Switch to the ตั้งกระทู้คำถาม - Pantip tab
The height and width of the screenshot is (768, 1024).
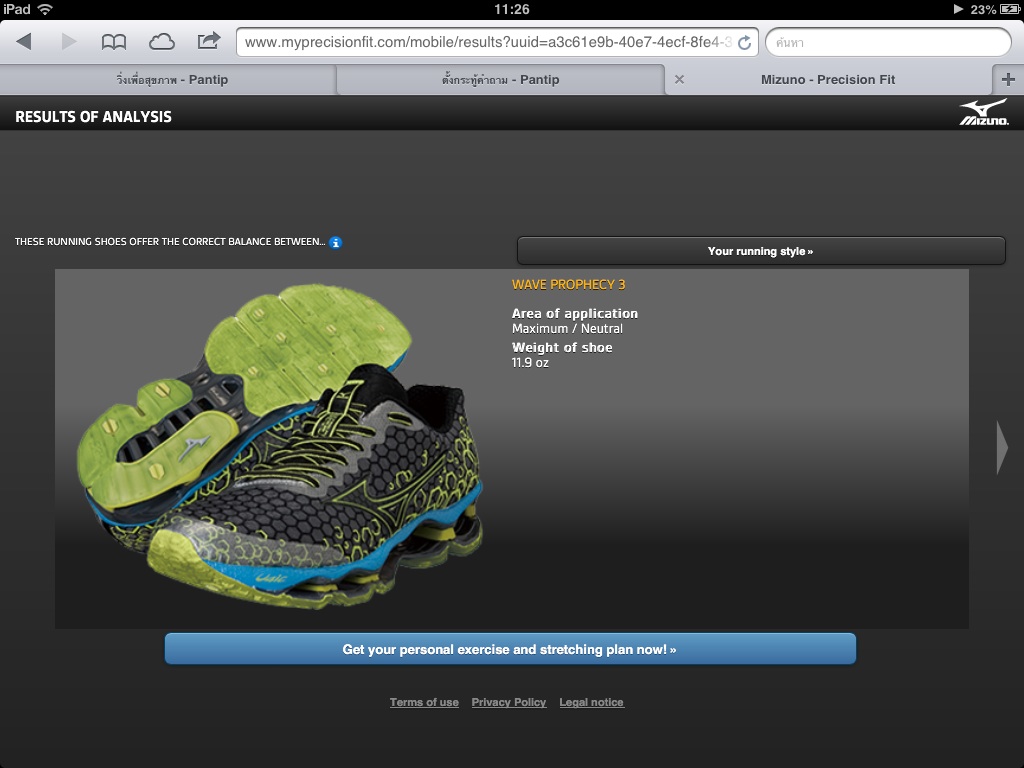click(500, 80)
